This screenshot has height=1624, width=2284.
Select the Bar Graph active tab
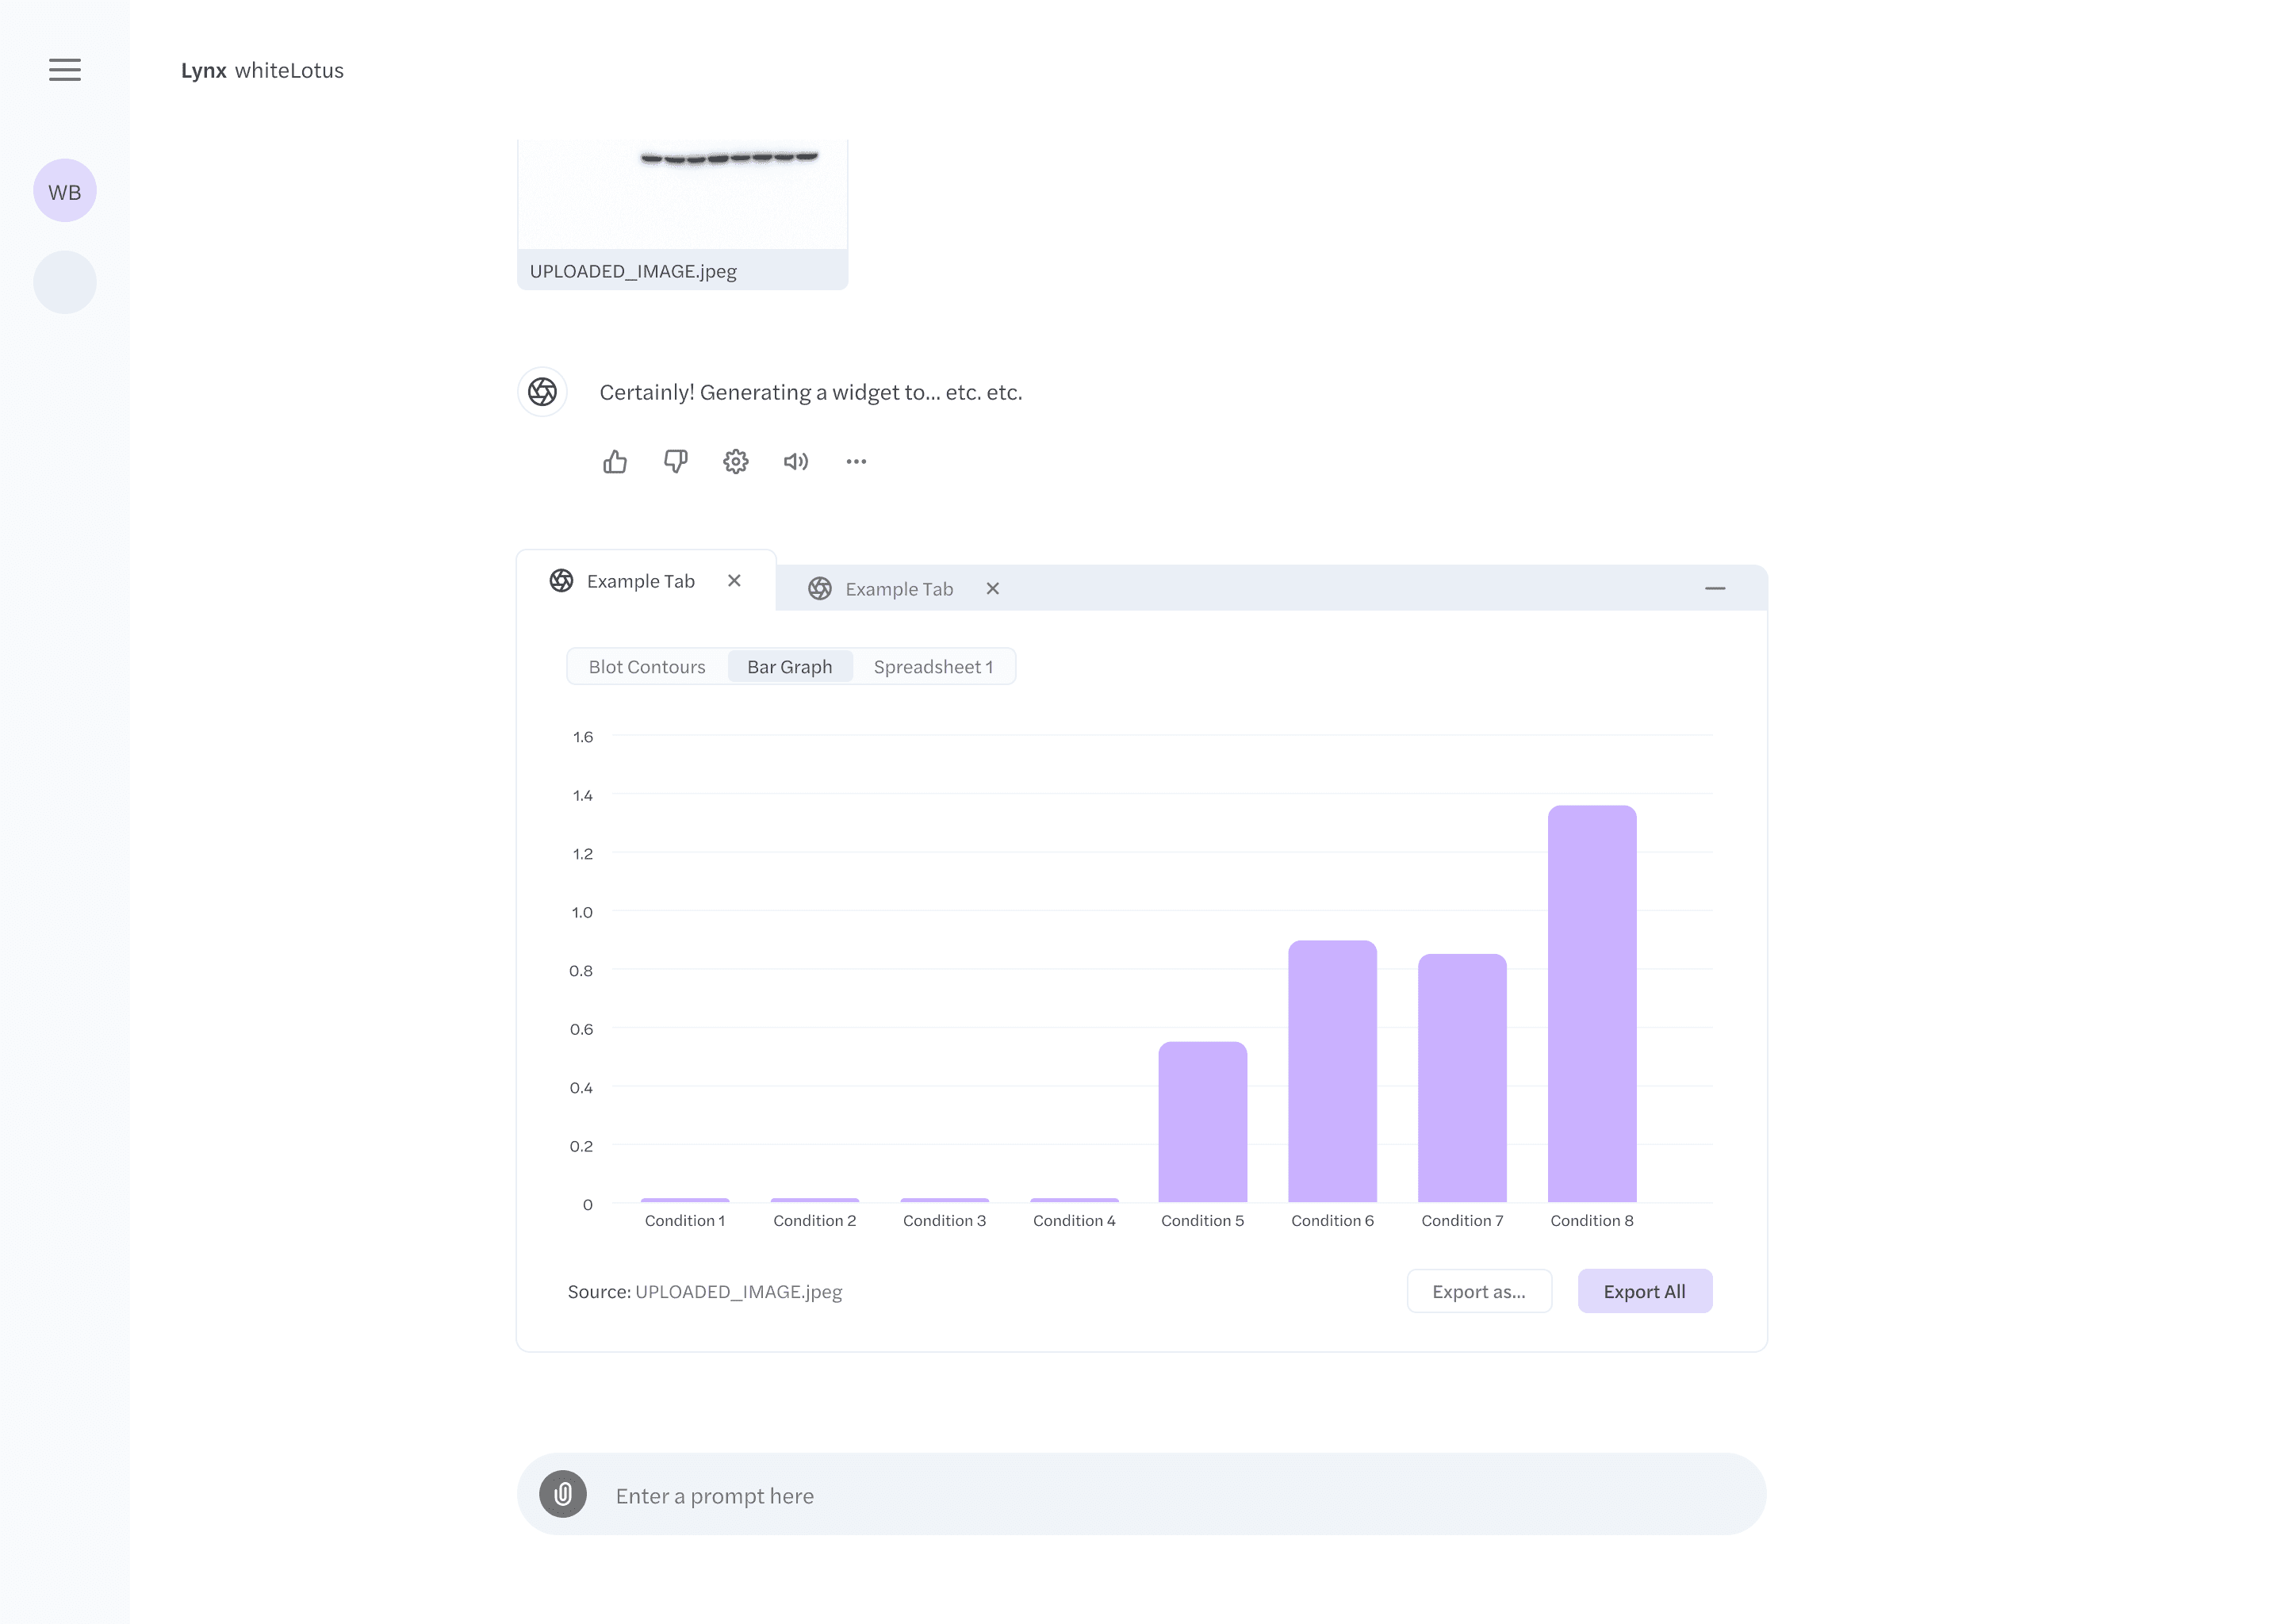(789, 666)
